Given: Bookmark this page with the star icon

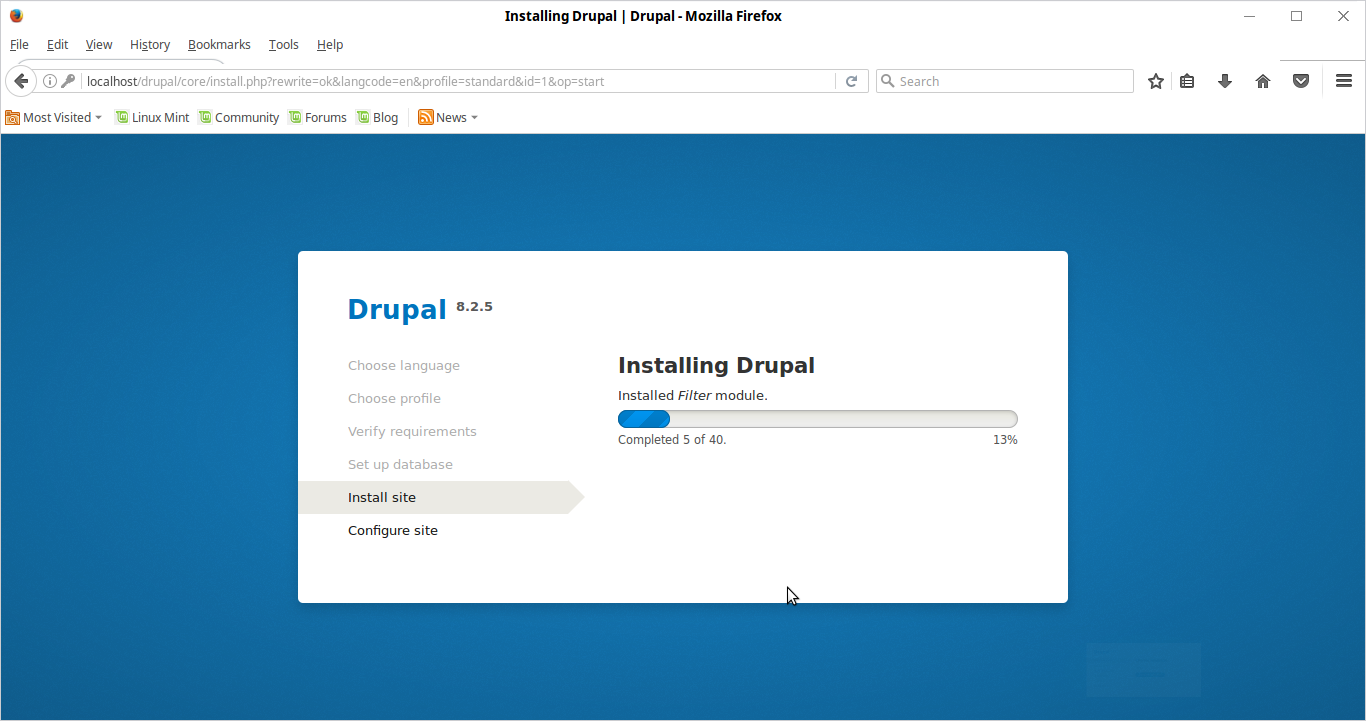Looking at the screenshot, I should click(1156, 81).
